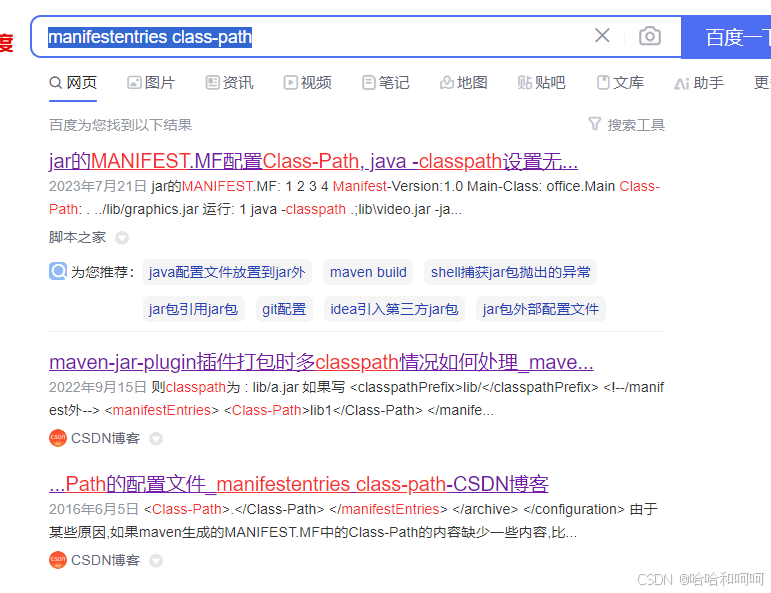
Task: Switch to the 视频 tab
Action: pyautogui.click(x=307, y=83)
